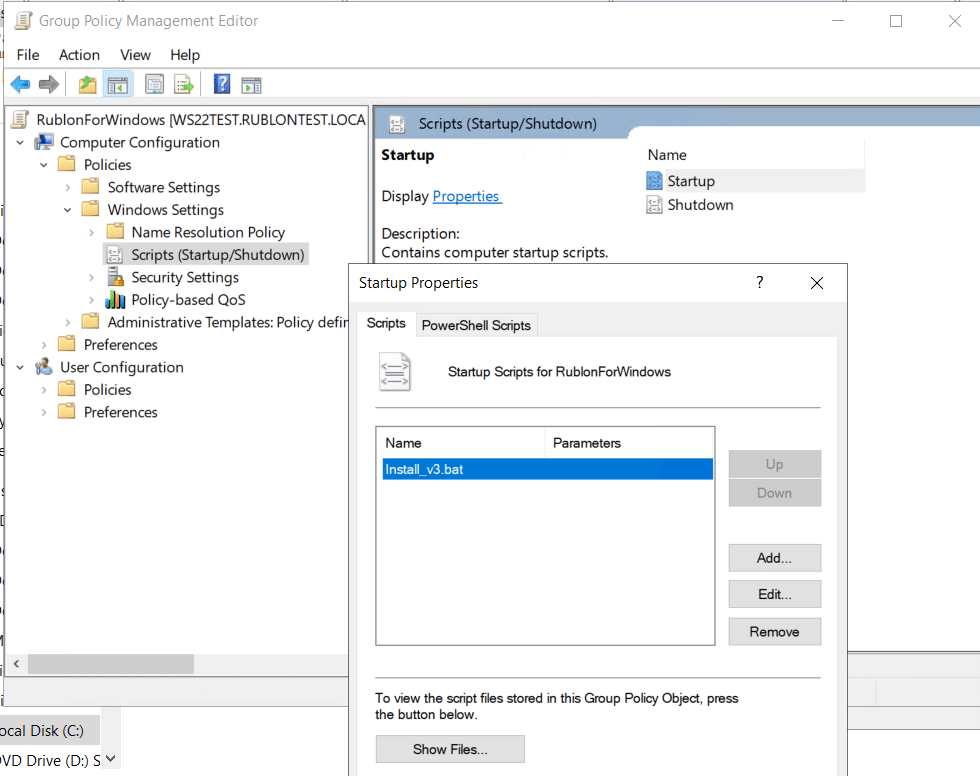Select the Shutdown entry in the list
The height and width of the screenshot is (776, 980).
point(700,205)
